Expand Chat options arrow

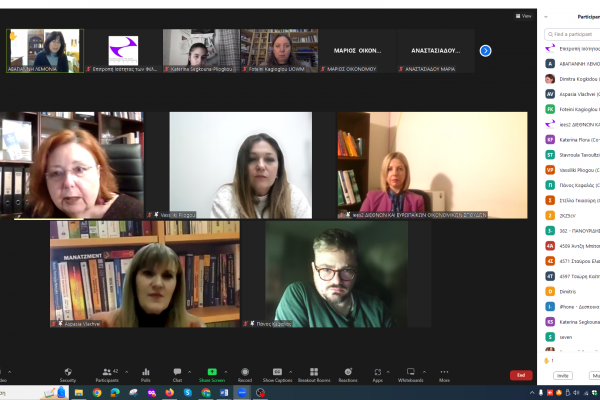189,372
